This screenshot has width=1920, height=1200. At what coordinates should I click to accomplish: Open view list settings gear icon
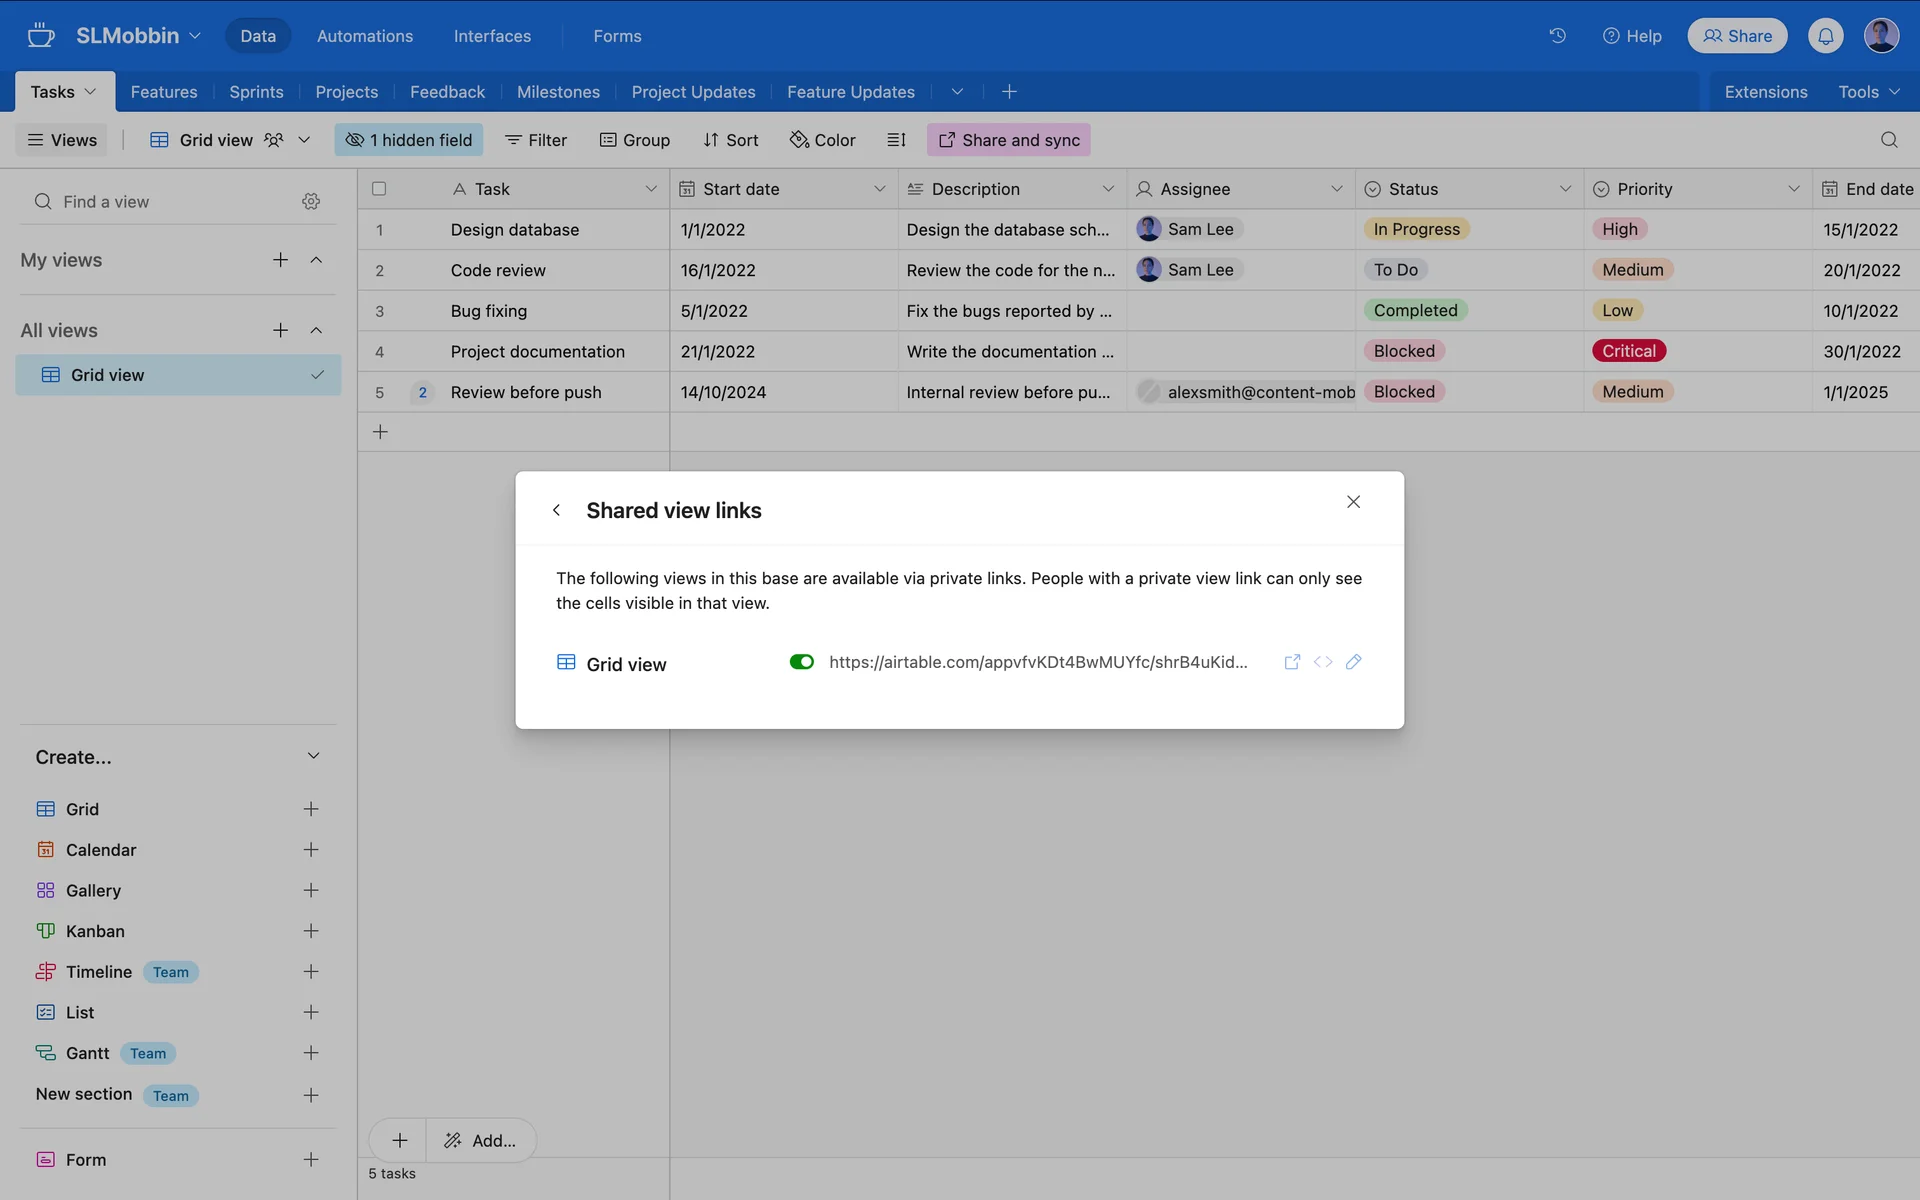311,202
